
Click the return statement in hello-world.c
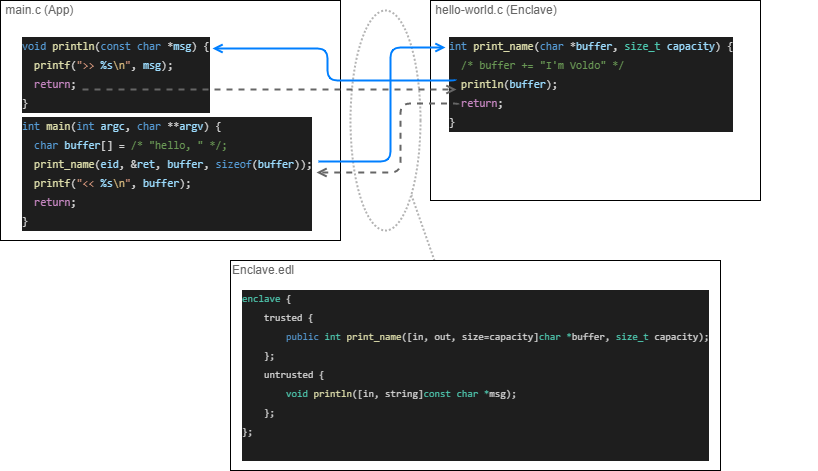481,103
